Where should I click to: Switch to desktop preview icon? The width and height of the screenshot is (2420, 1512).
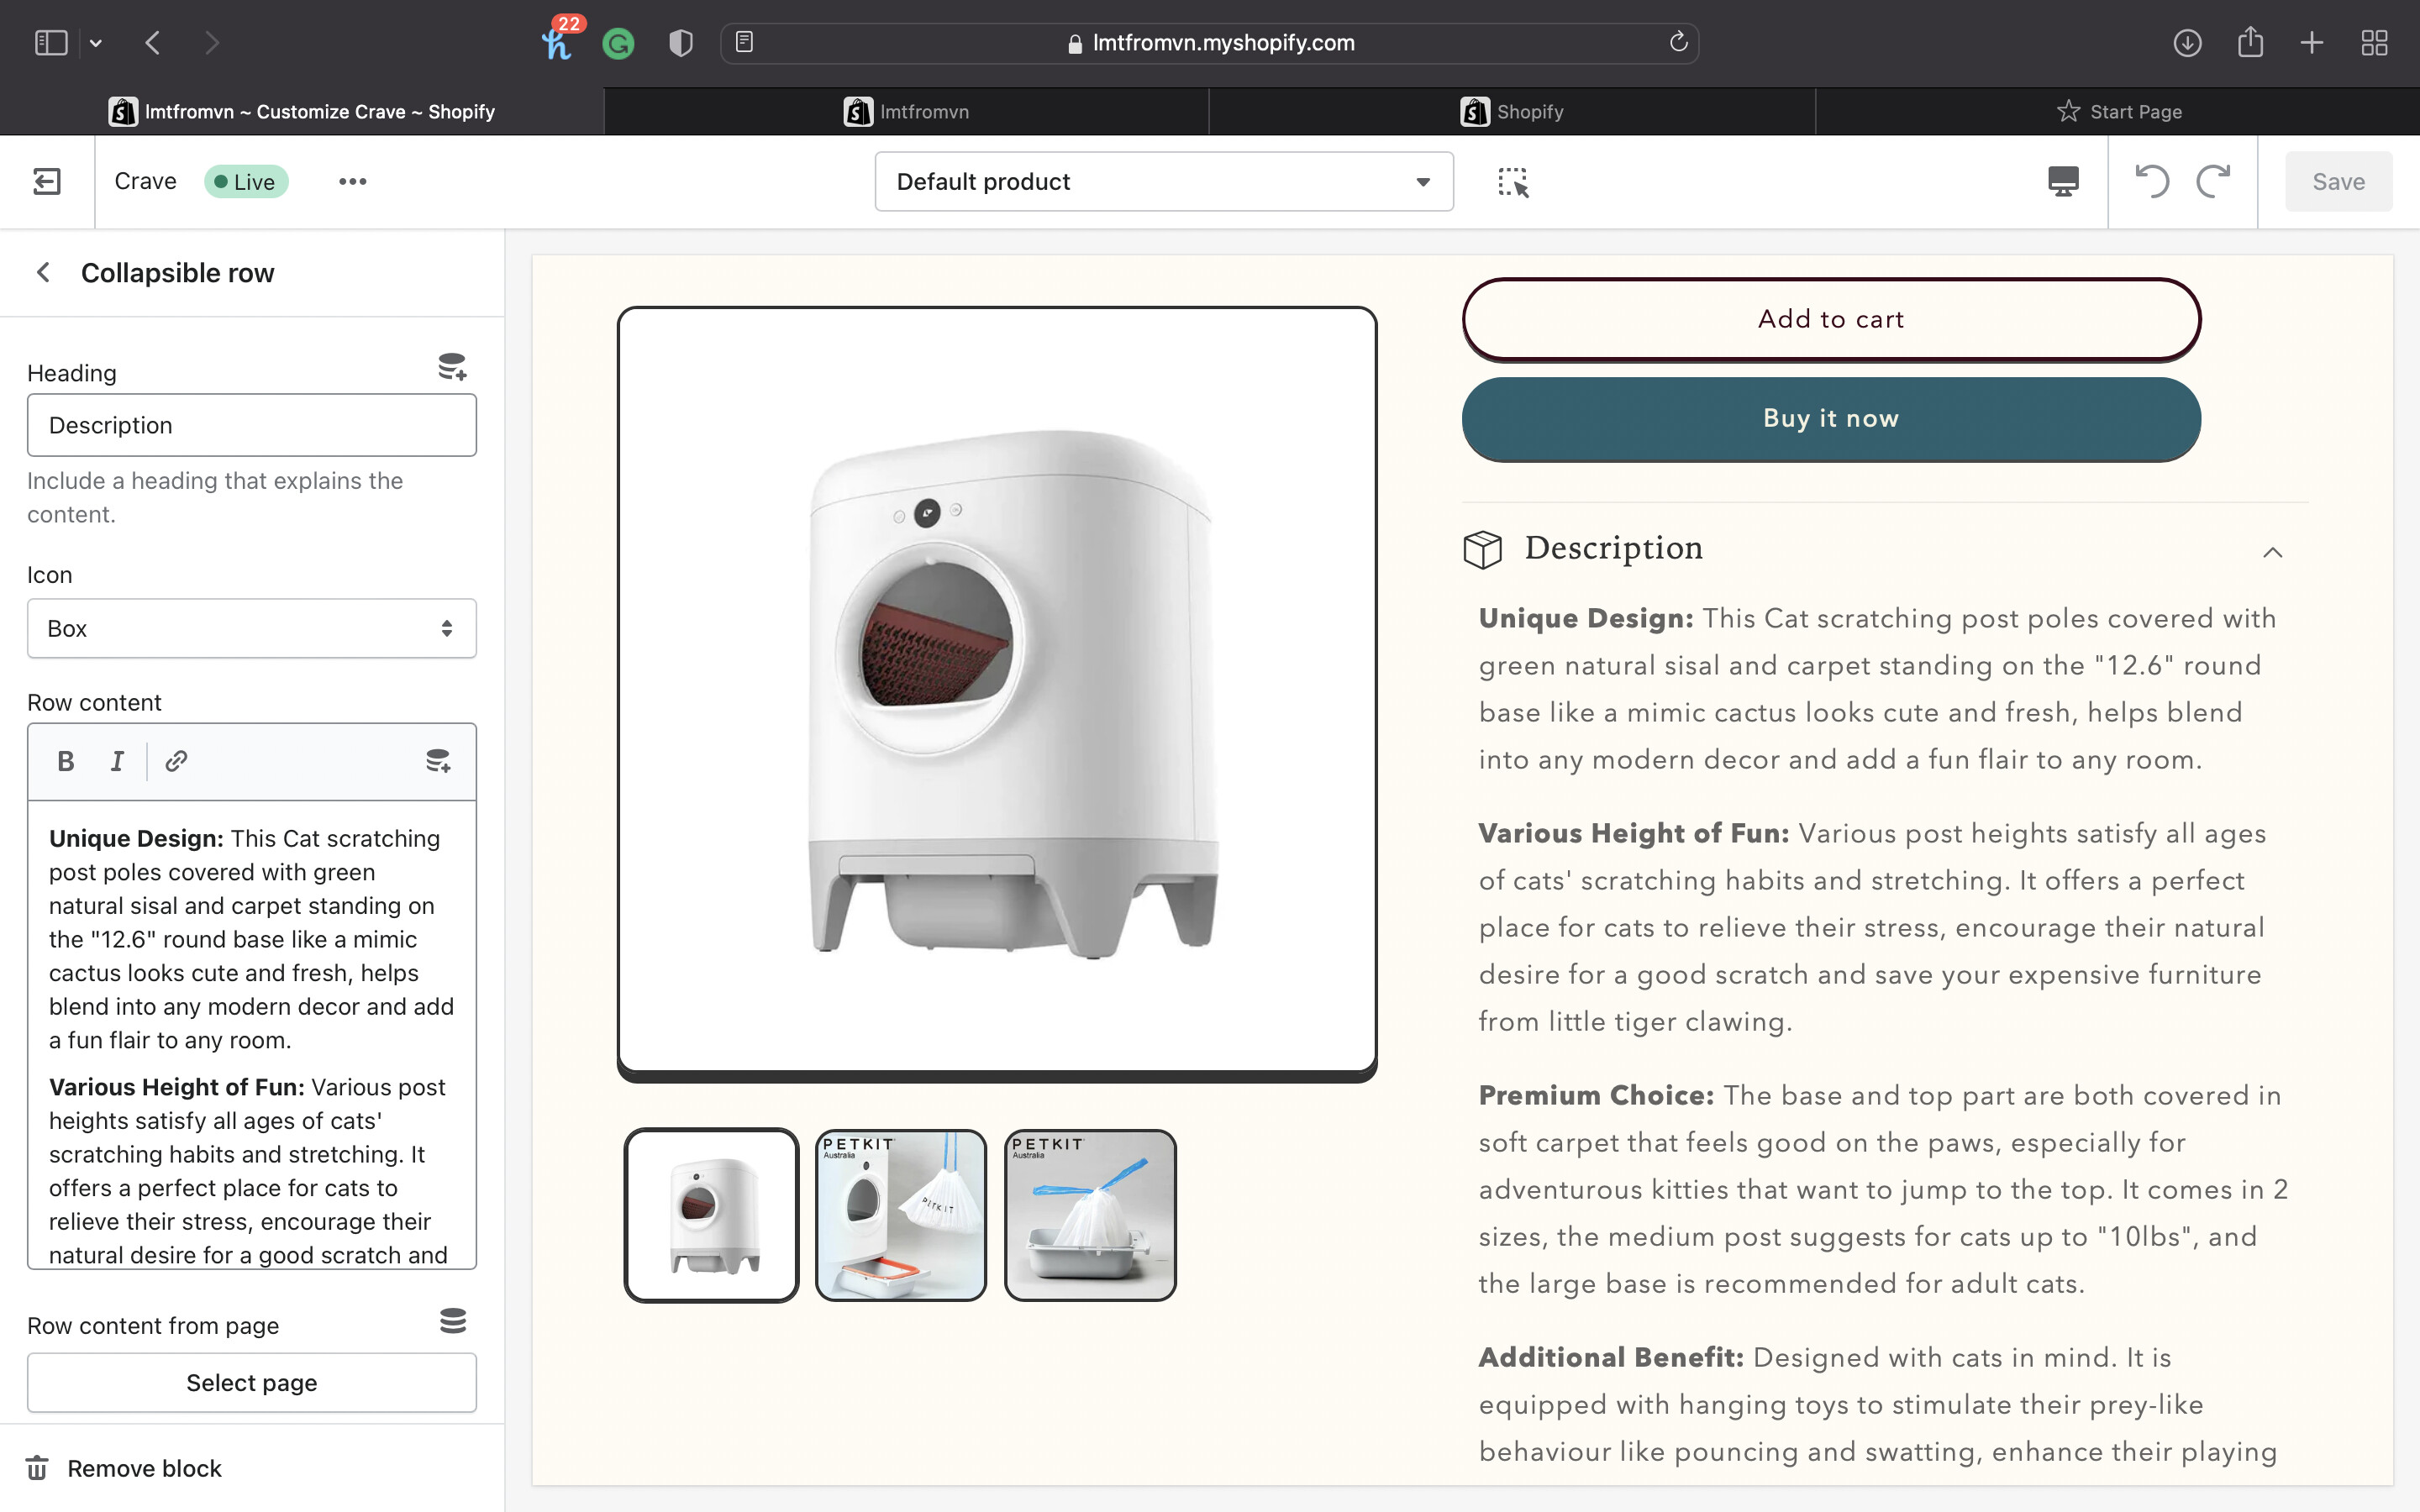tap(2063, 181)
